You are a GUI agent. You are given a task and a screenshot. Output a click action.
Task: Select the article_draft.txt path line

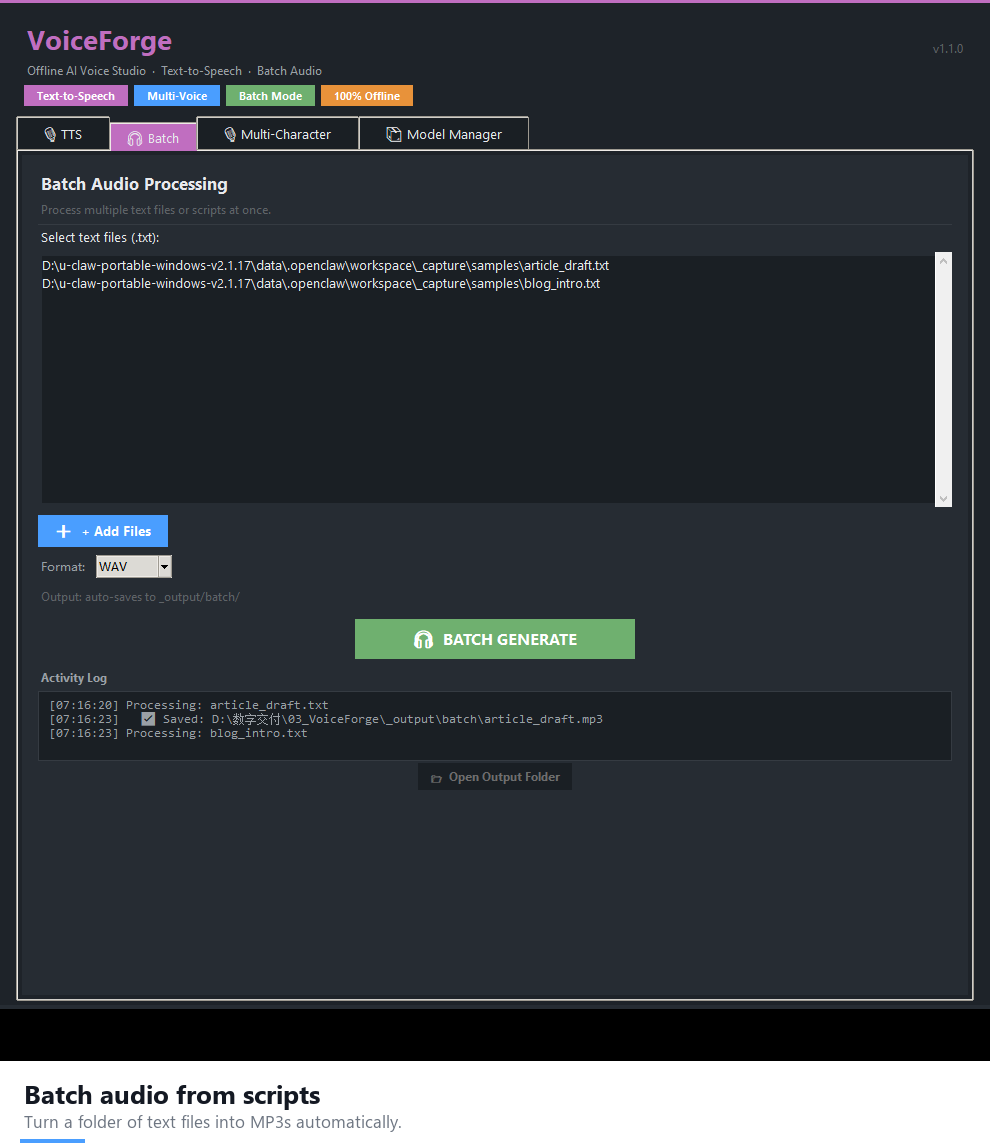326,266
